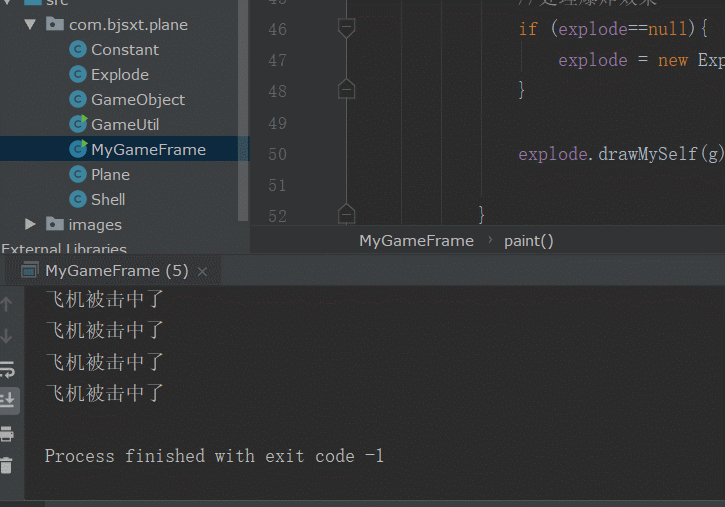725x507 pixels.
Task: Open the Plane class
Action: pyautogui.click(x=110, y=174)
